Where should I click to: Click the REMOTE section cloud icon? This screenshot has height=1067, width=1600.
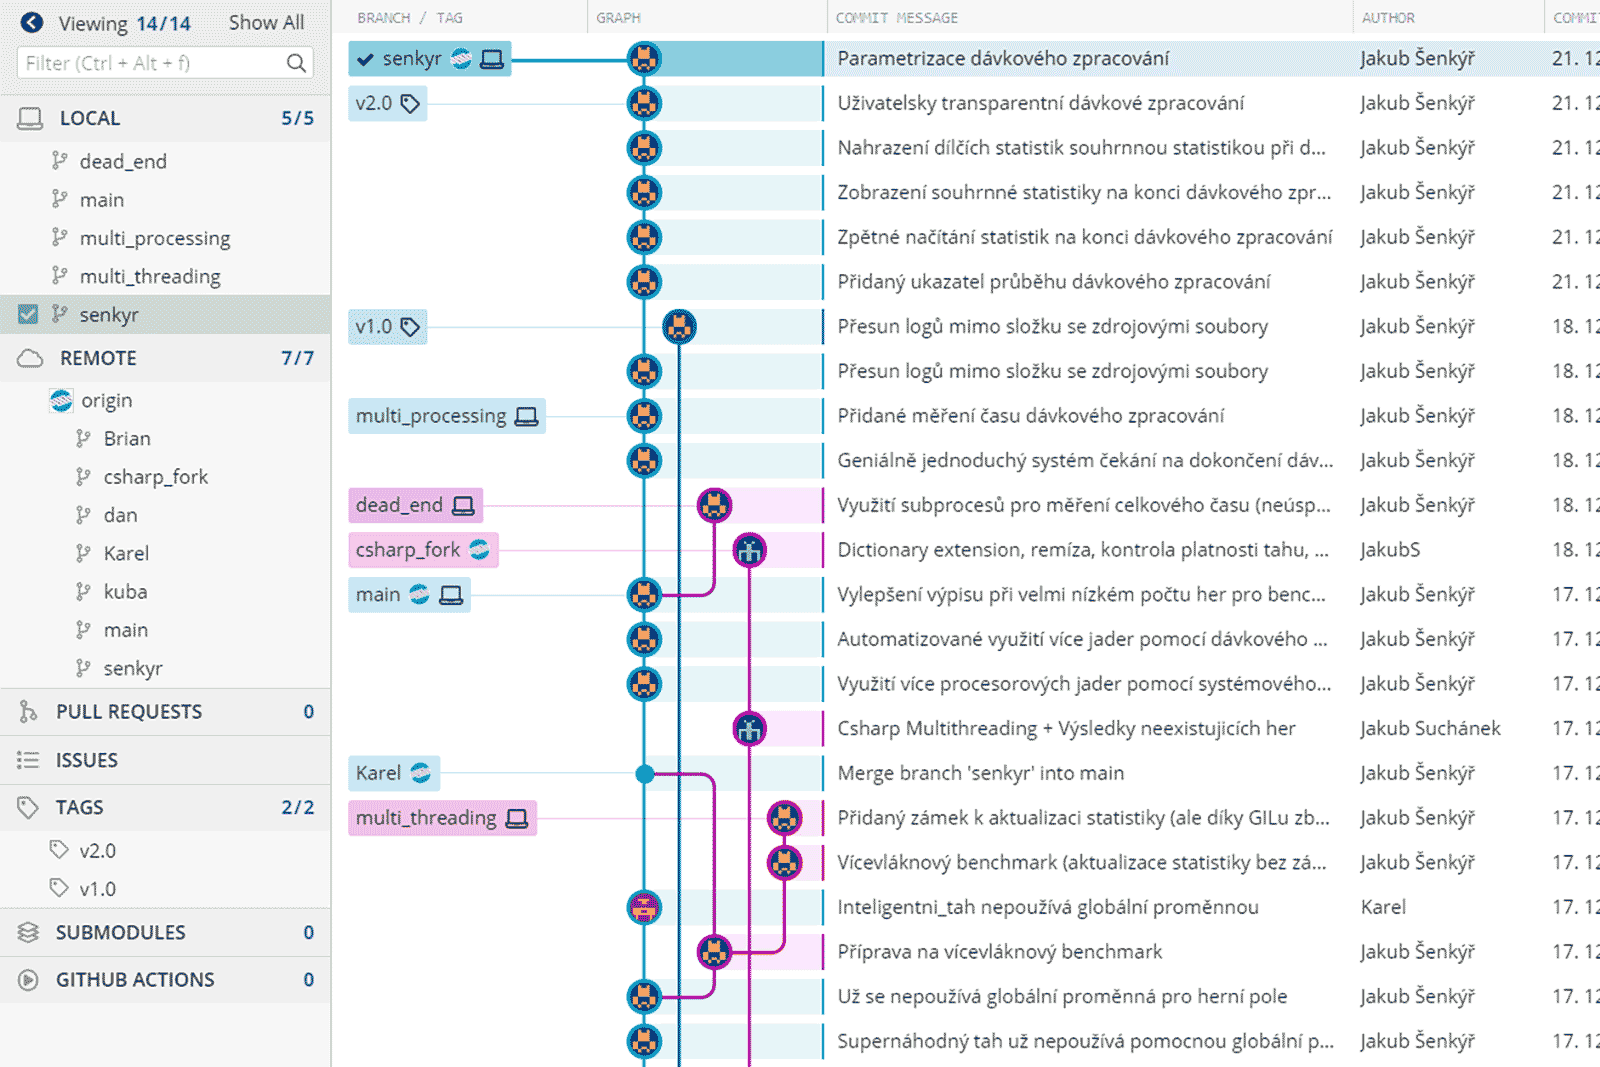tap(30, 358)
